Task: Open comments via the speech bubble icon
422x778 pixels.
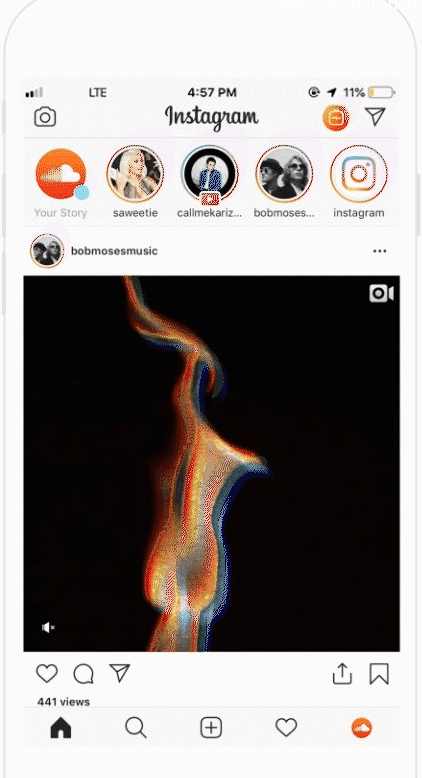Action: (x=83, y=674)
